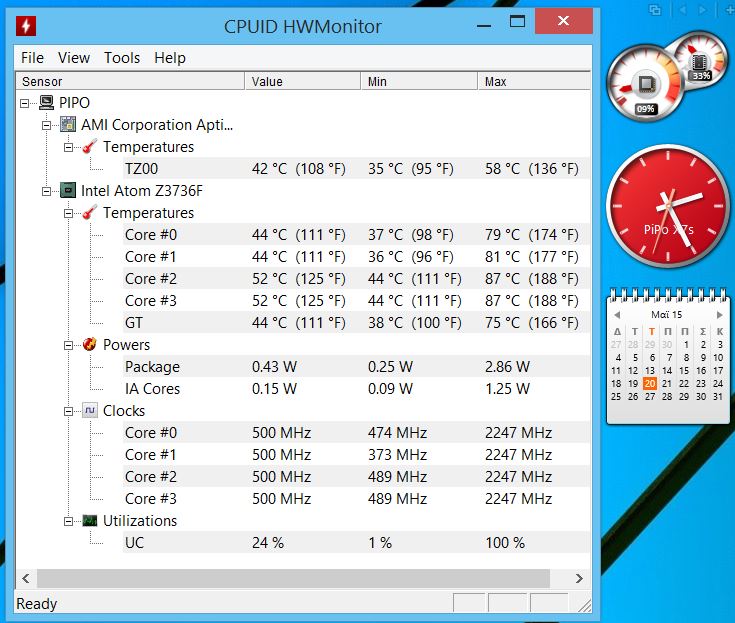Collapse the AMI Corporation node
This screenshot has width=735, height=623.
click(x=46, y=125)
